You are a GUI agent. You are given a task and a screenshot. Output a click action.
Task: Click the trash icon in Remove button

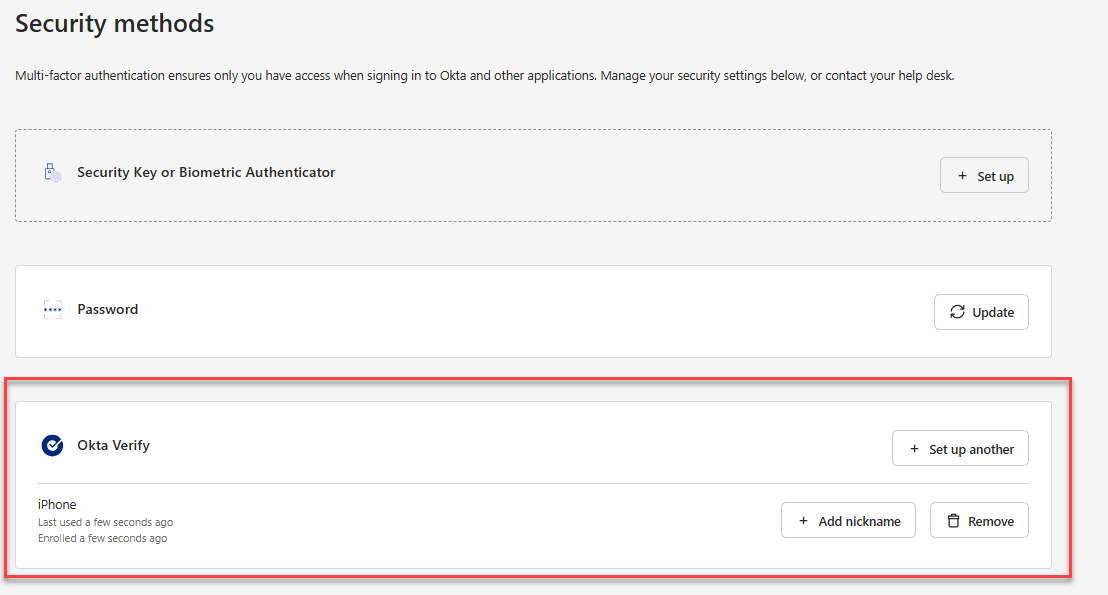[953, 521]
